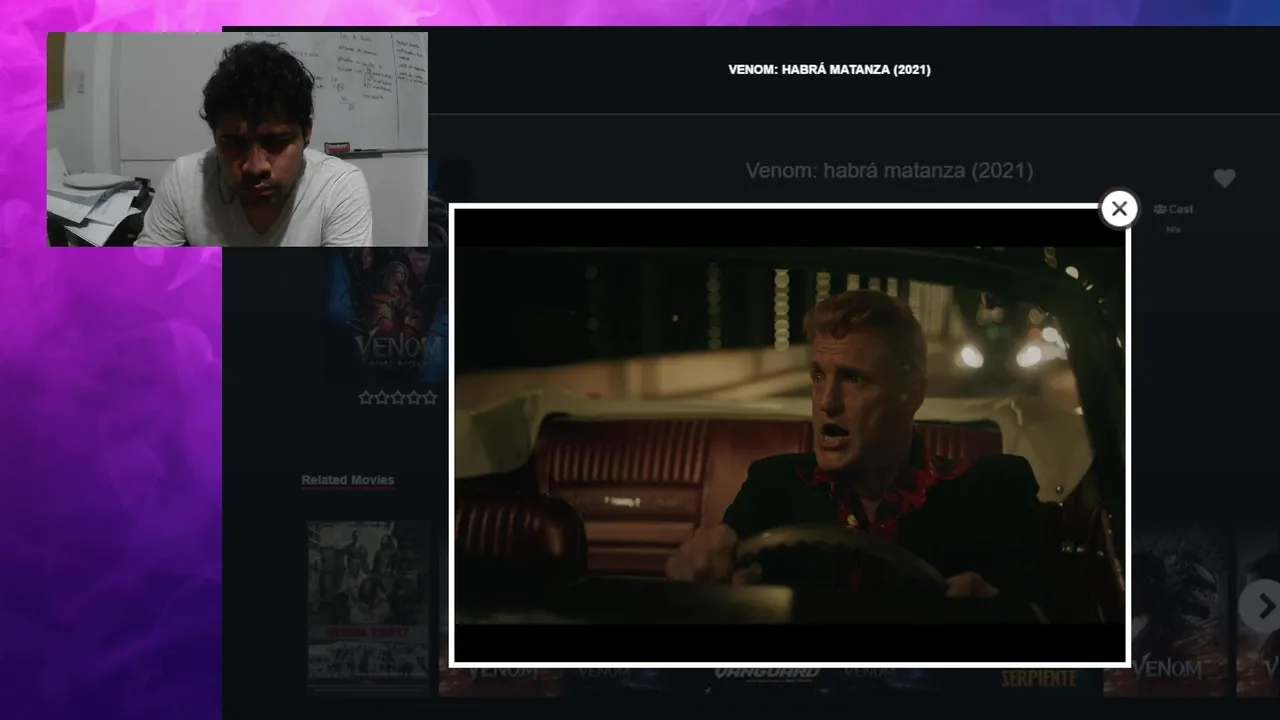Image resolution: width=1280 pixels, height=720 pixels.
Task: Open the Vanguard related movie poster
Action: pos(766,680)
